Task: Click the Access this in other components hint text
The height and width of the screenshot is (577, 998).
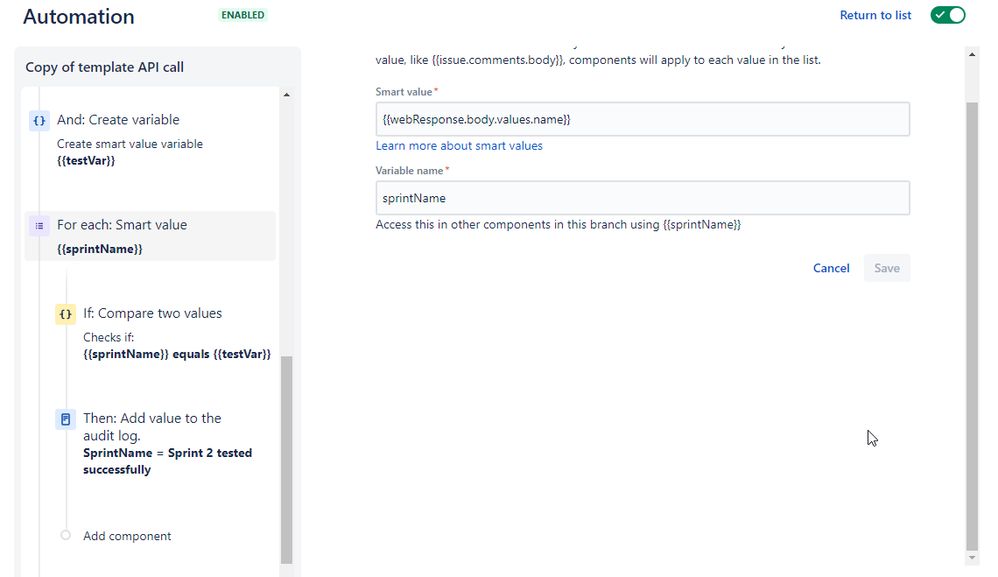Action: [558, 225]
